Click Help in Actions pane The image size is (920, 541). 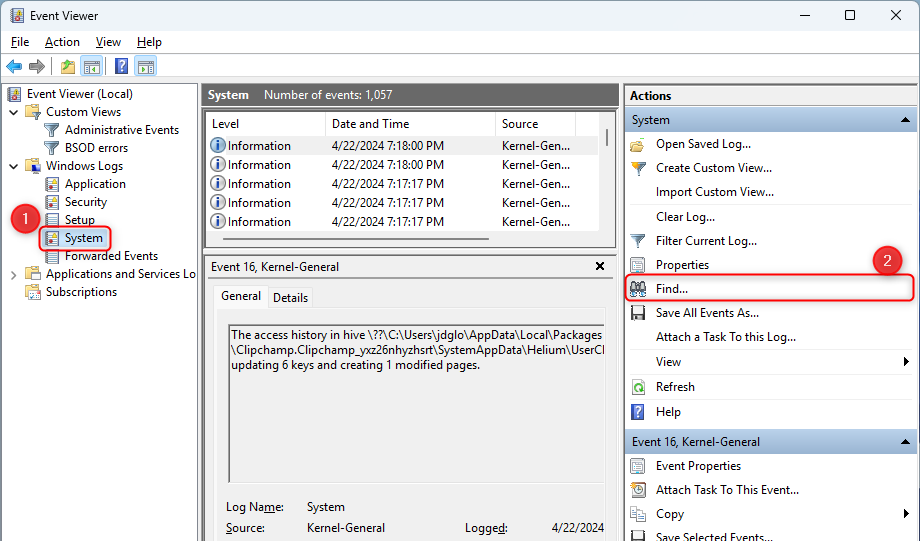tap(668, 412)
